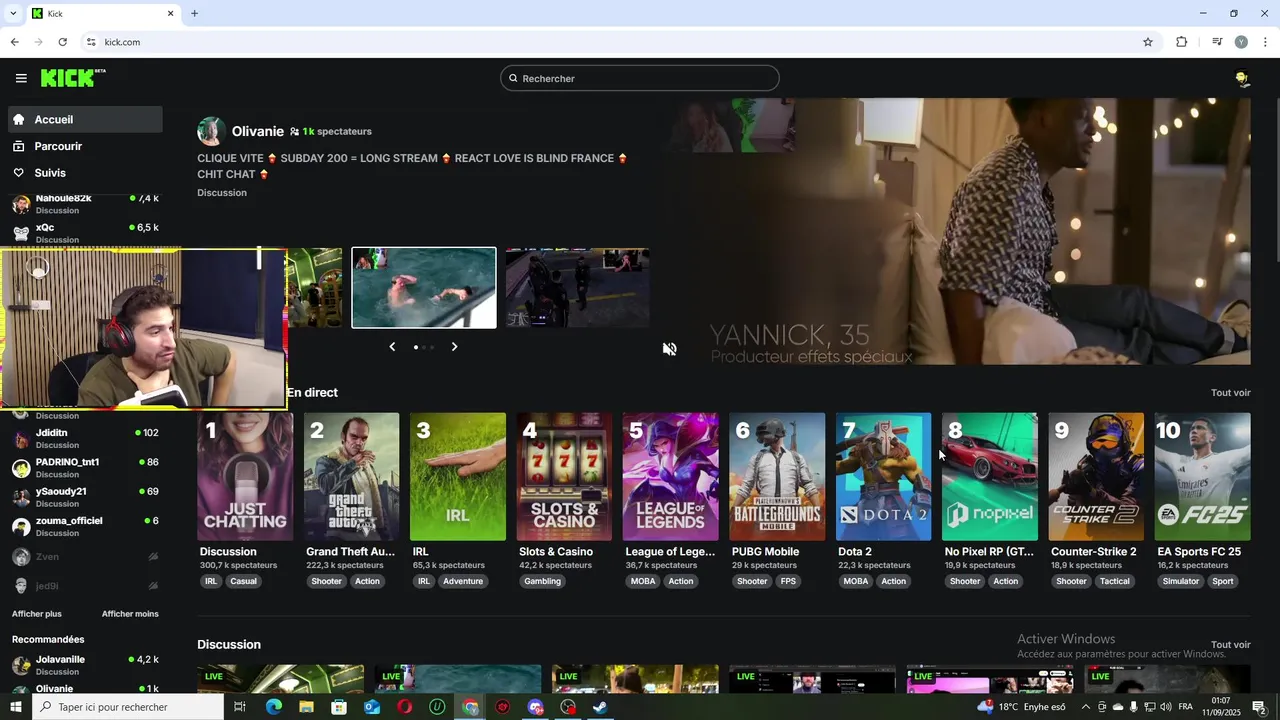Open the Kick hamburger sidebar menu

point(21,78)
